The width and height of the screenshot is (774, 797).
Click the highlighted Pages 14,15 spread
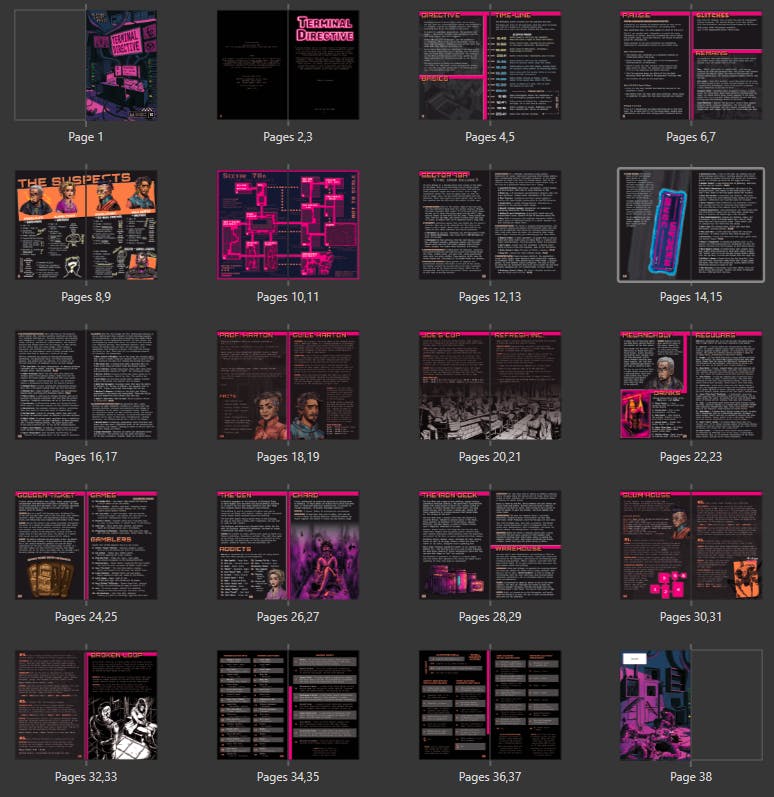[x=691, y=225]
